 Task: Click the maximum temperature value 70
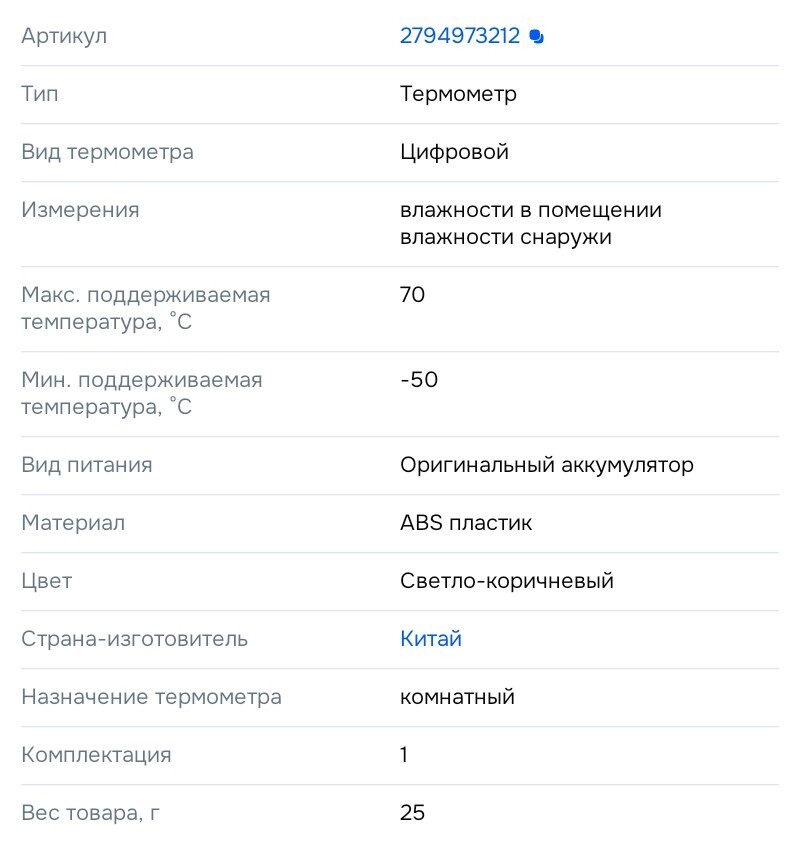pos(412,295)
